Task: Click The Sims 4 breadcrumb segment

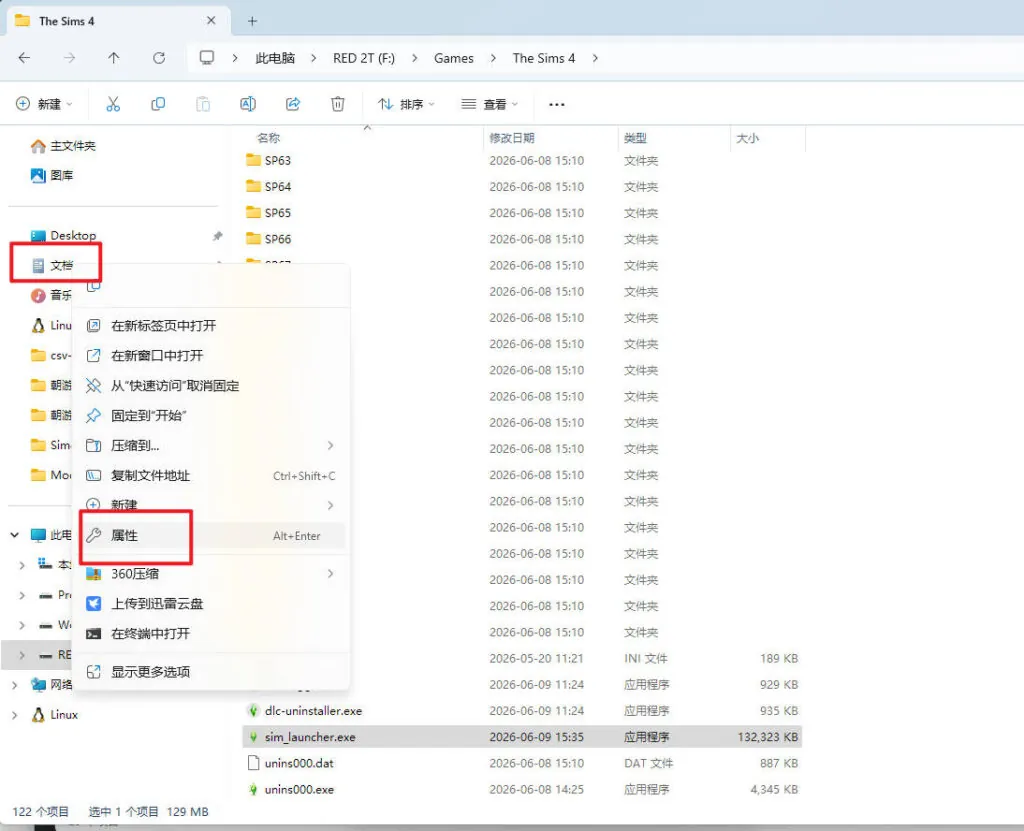Action: 543,58
